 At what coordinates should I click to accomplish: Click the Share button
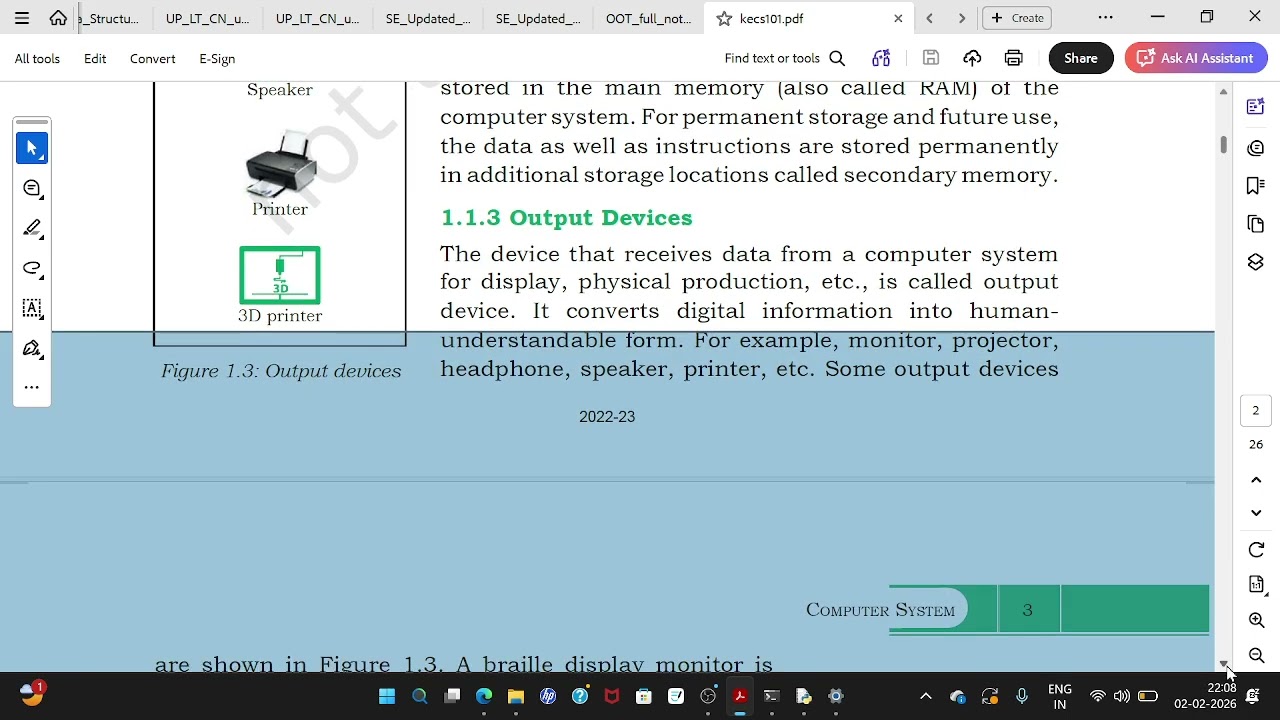coord(1081,58)
